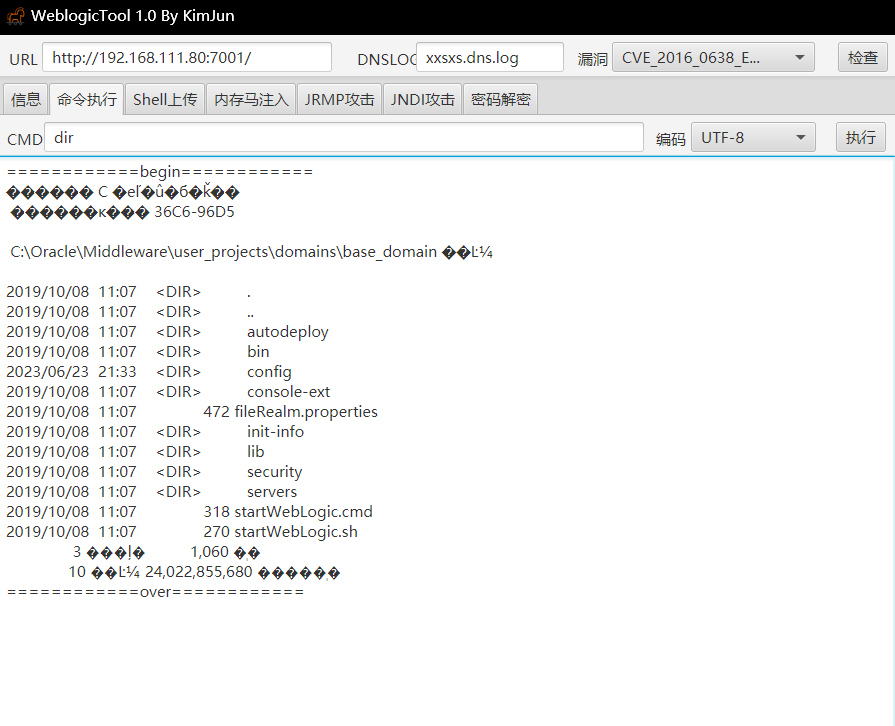This screenshot has height=726, width=895.
Task: Open the JRMP攻击 tab
Action: click(x=339, y=99)
